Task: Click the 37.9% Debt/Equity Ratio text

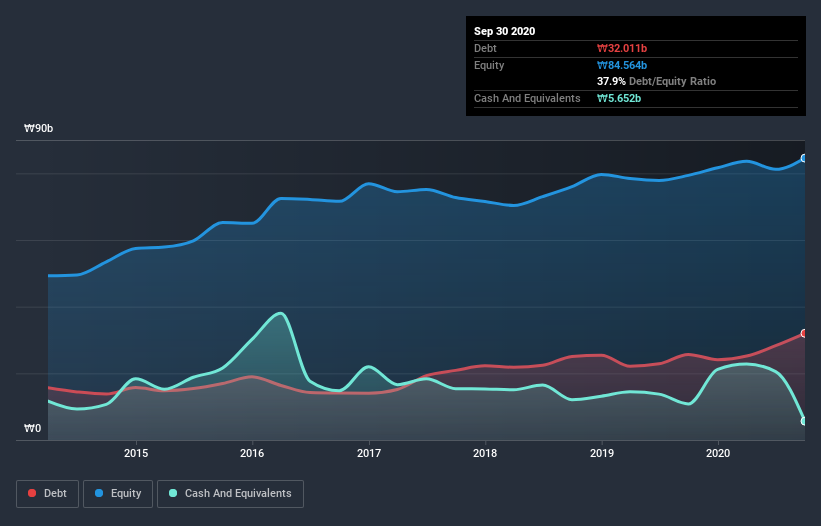Action: pos(656,81)
